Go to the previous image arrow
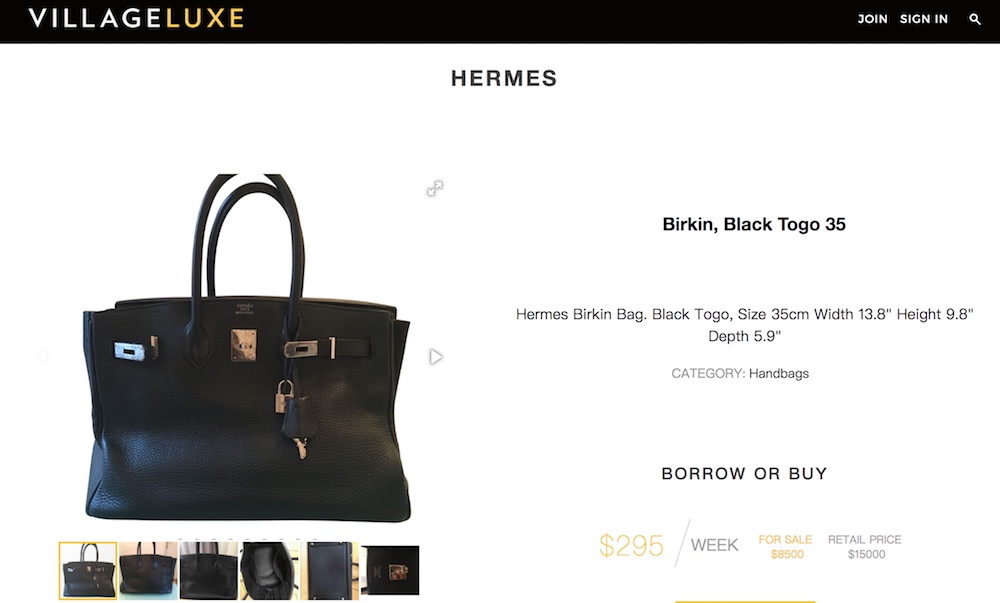Screen dimensions: 1000x603 click(42, 356)
